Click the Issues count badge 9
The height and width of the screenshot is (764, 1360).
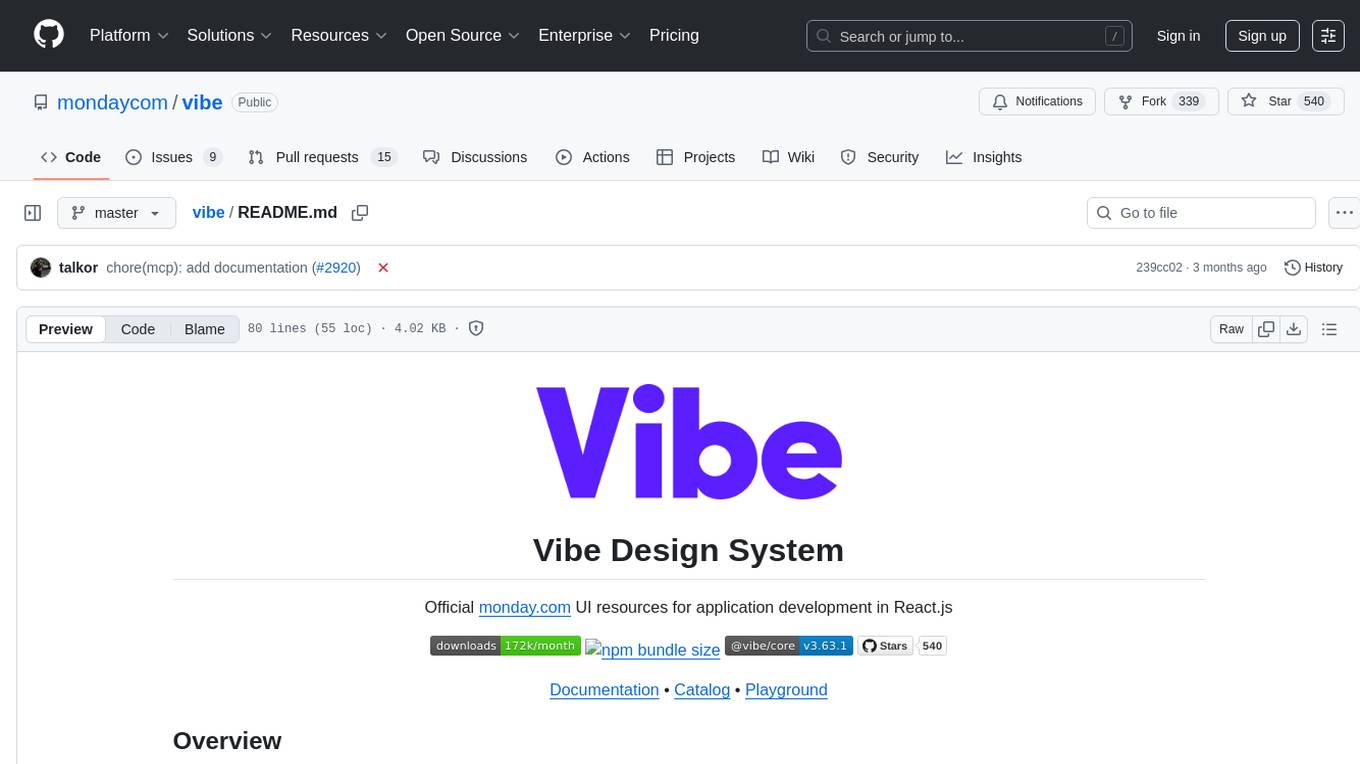[212, 157]
